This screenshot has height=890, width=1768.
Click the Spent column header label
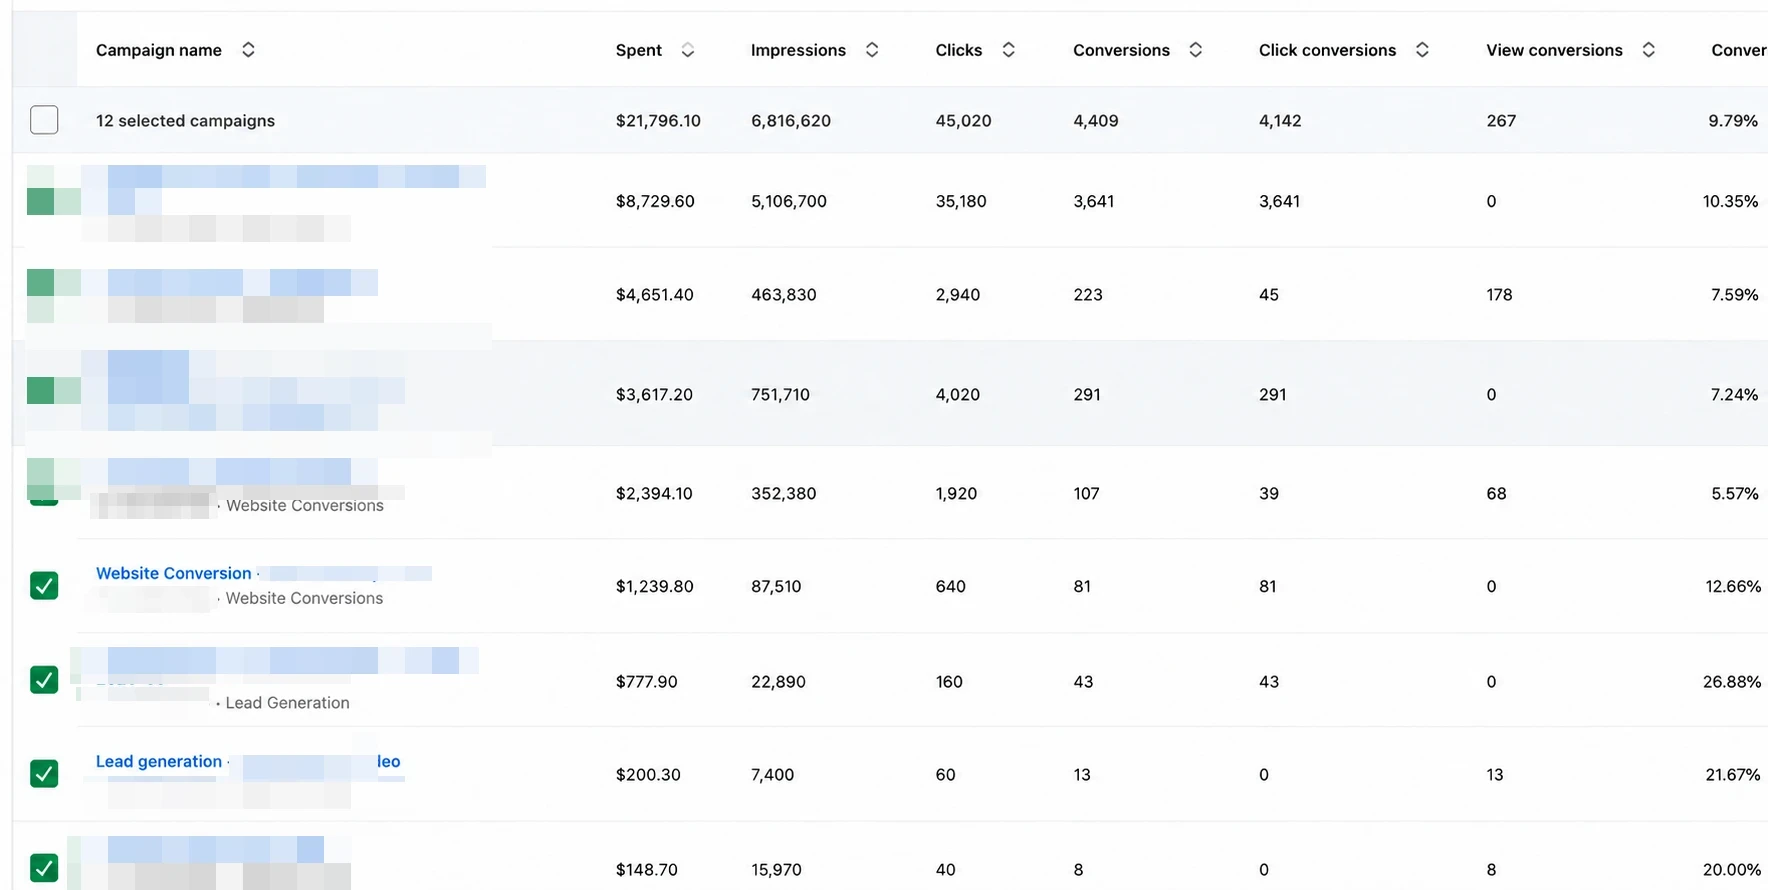pos(639,50)
